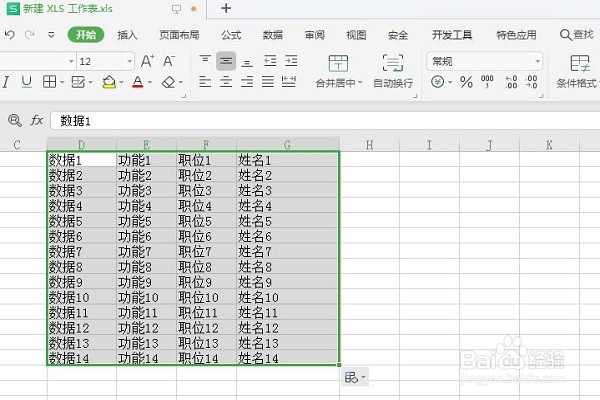Apply the red font color

pos(138,82)
